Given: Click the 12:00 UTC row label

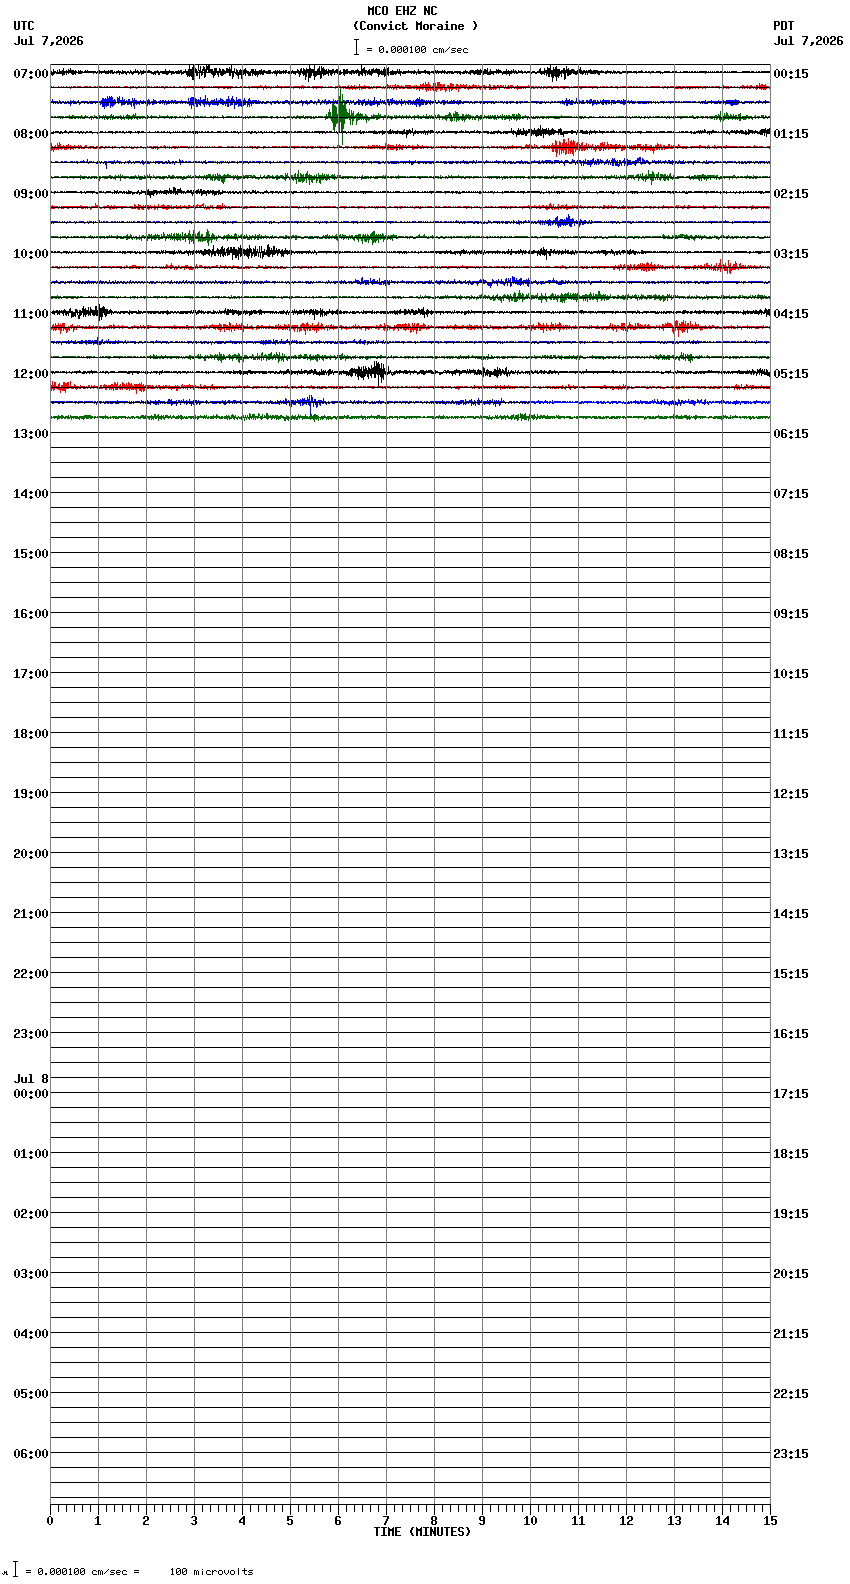Looking at the screenshot, I should [x=31, y=374].
